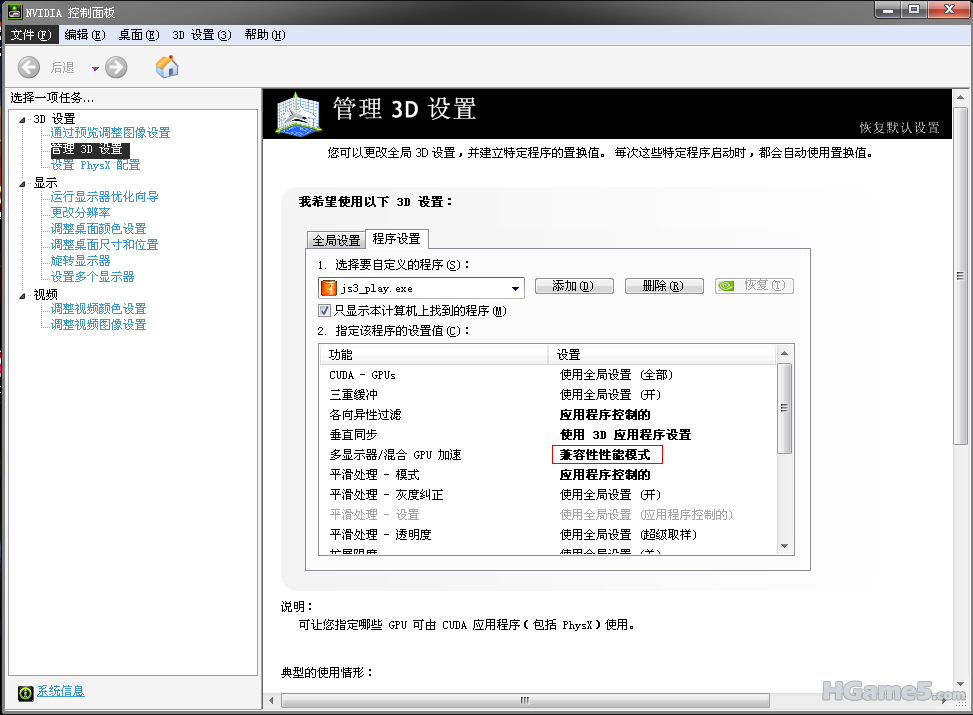Select the 三重缓冲 feature row

[547, 395]
